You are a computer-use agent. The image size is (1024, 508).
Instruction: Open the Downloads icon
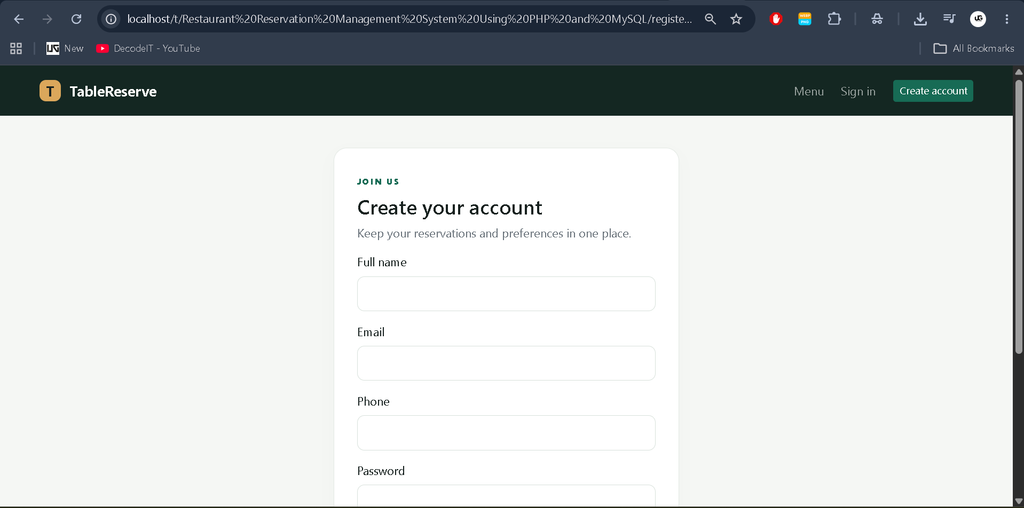920,19
